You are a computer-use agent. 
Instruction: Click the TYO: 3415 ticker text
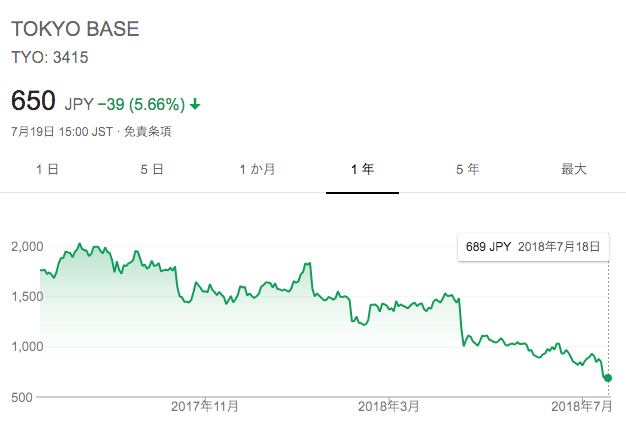click(50, 57)
